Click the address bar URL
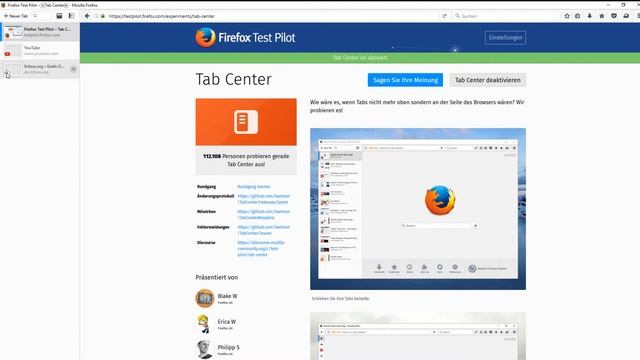The height and width of the screenshot is (360, 640). click(x=162, y=16)
